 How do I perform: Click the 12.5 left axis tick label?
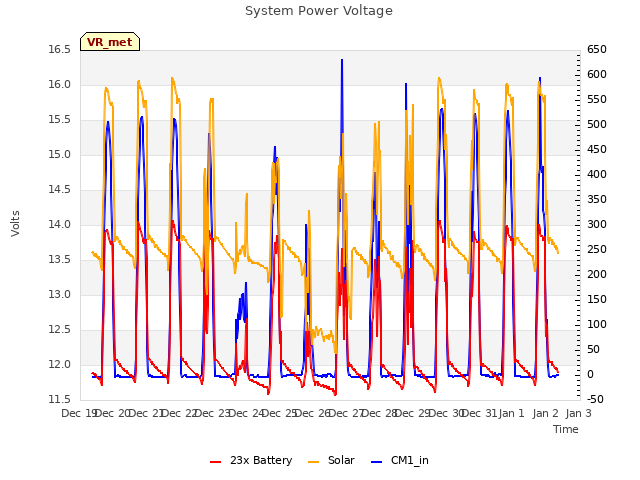click(60, 329)
